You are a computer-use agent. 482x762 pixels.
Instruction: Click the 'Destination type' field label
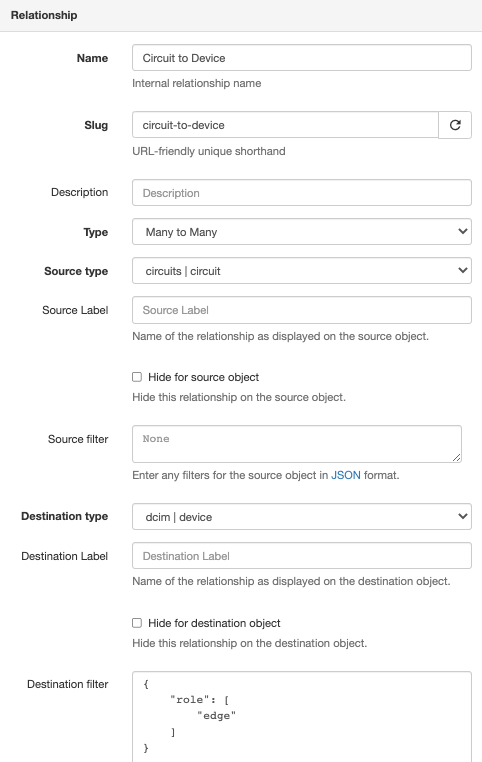point(65,516)
